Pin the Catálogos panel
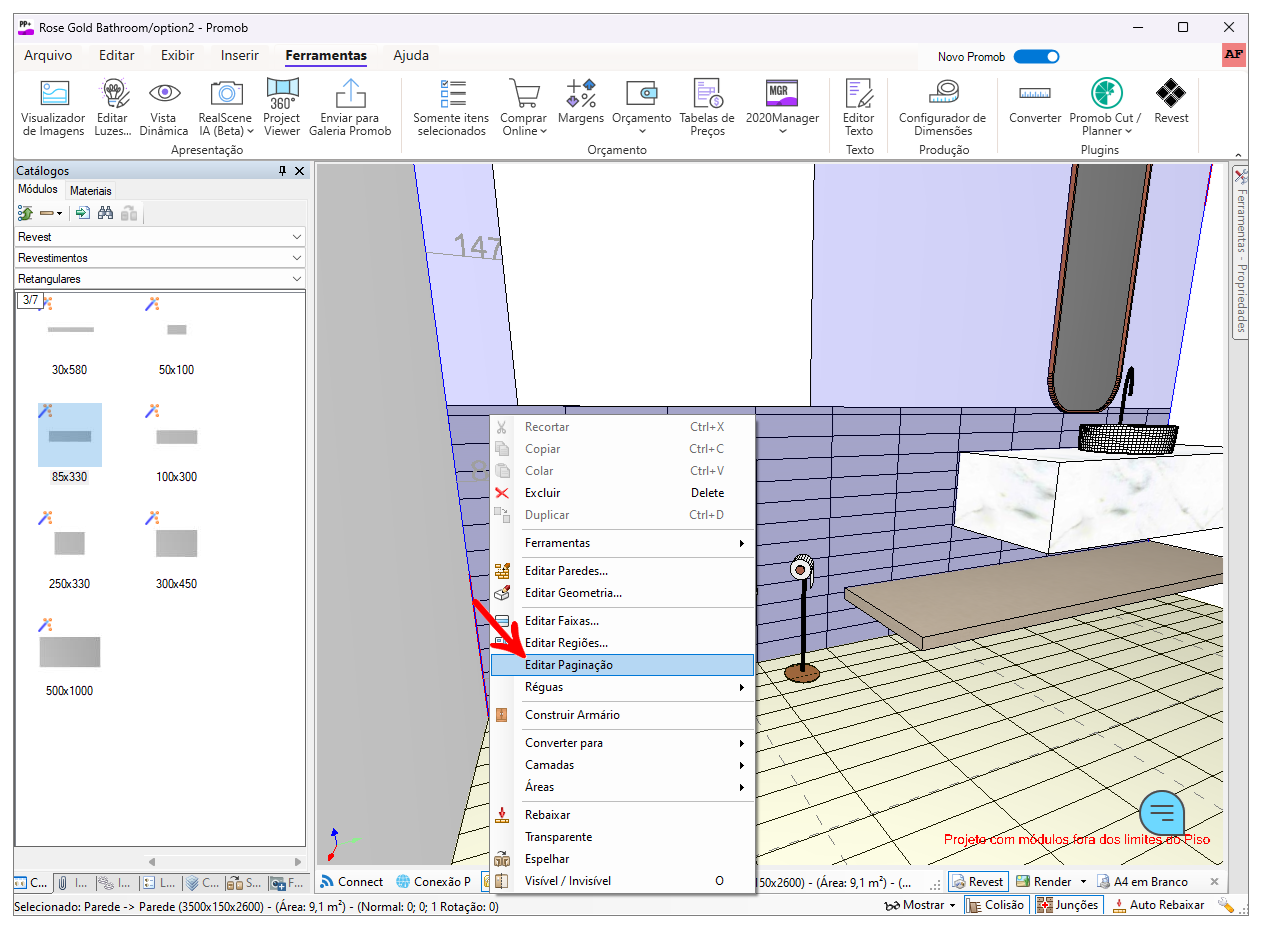This screenshot has width=1262, height=932. click(x=283, y=171)
